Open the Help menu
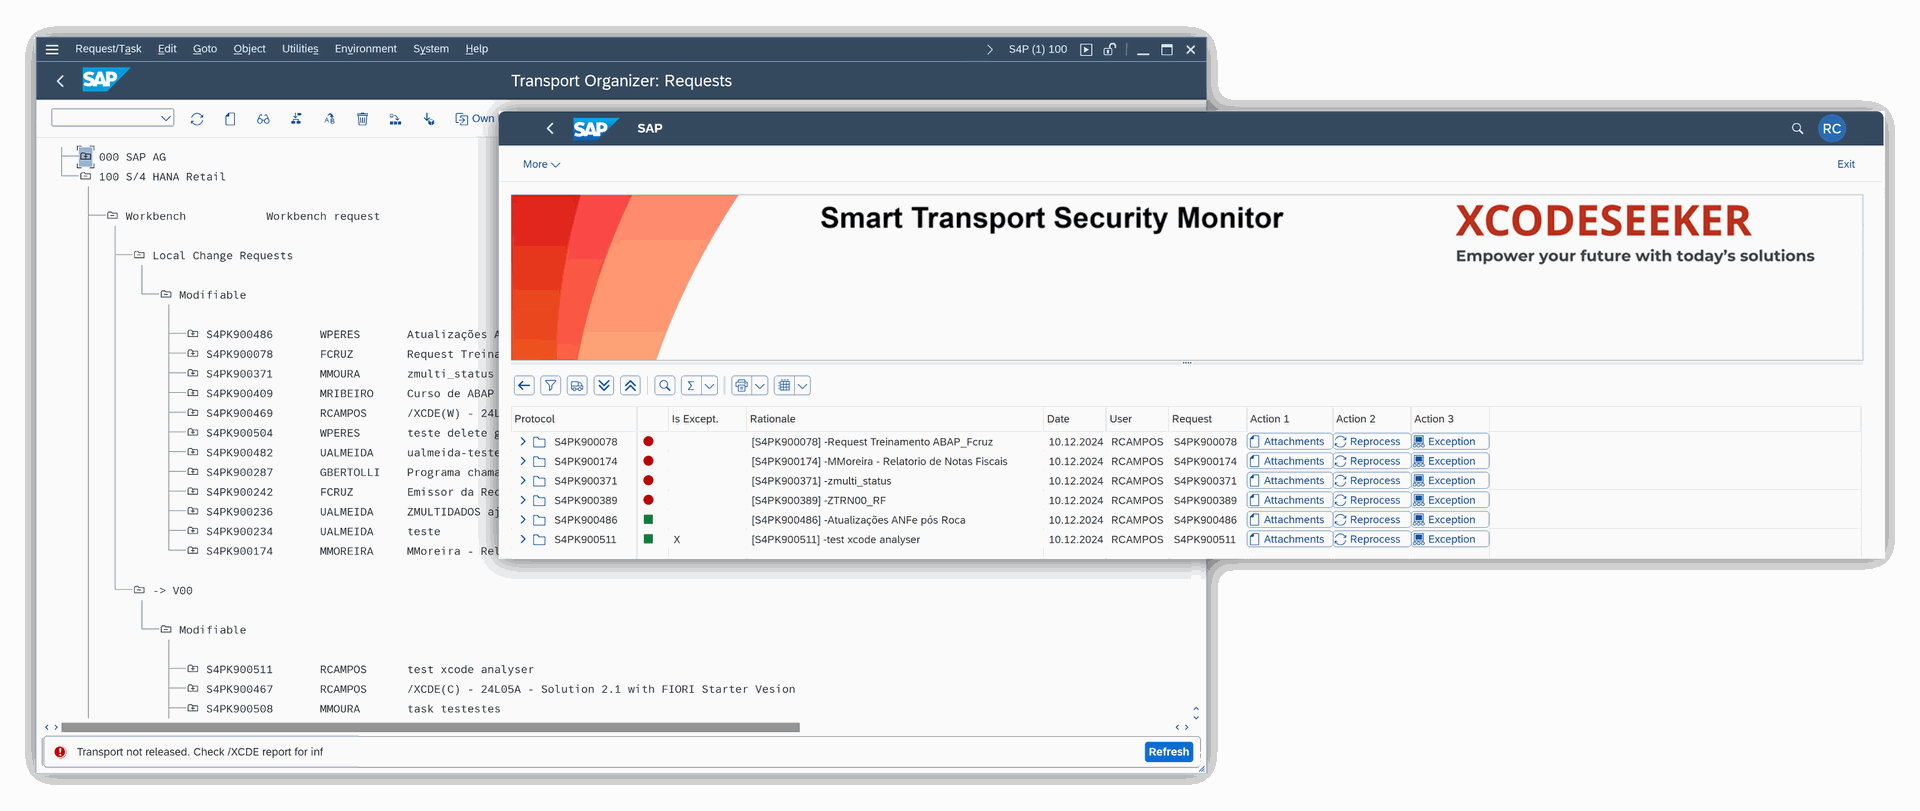Image resolution: width=1920 pixels, height=811 pixels. coord(476,49)
